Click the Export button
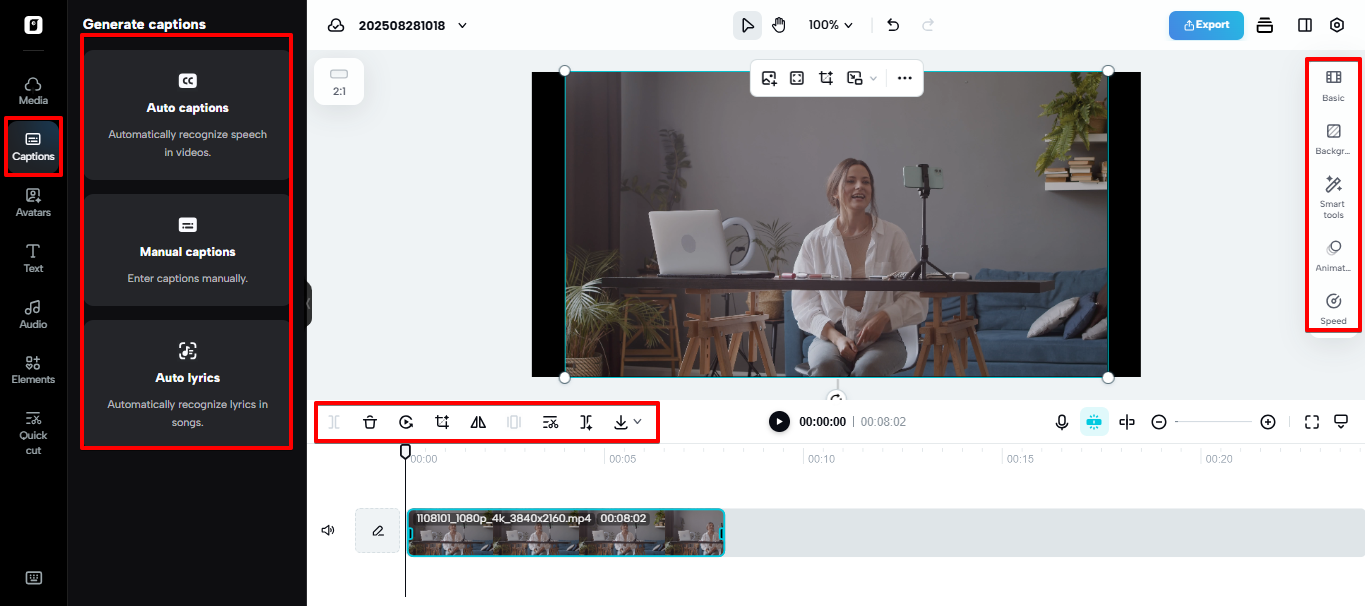Image resolution: width=1366 pixels, height=606 pixels. point(1205,25)
